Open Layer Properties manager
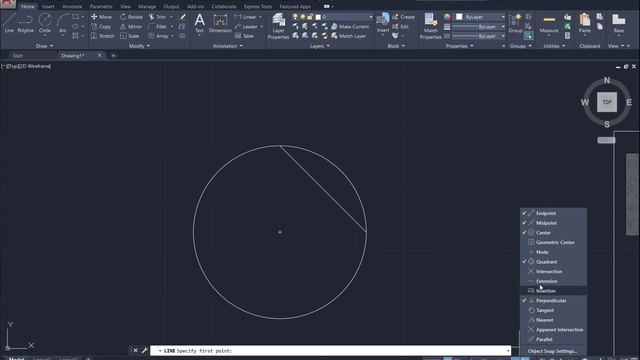 pyautogui.click(x=278, y=26)
